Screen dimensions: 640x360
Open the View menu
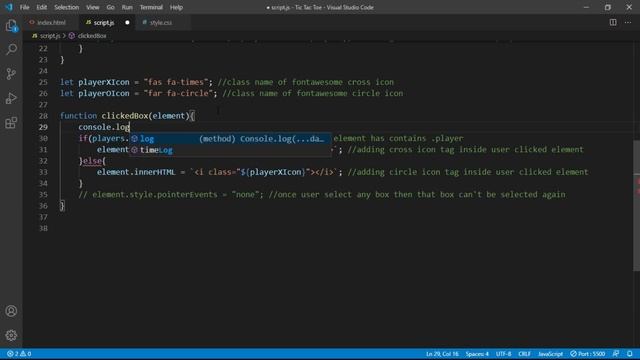(x=93, y=7)
